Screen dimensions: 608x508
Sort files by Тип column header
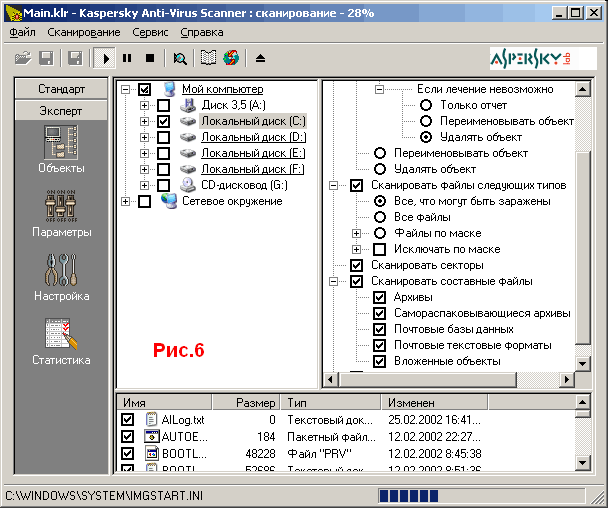coord(330,403)
